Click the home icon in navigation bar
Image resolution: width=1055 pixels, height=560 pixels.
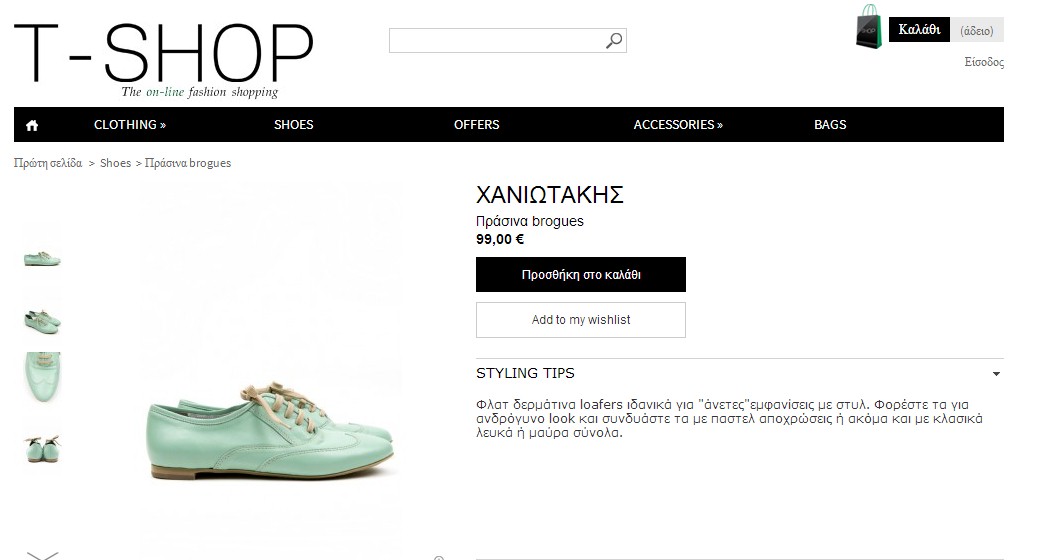32,125
